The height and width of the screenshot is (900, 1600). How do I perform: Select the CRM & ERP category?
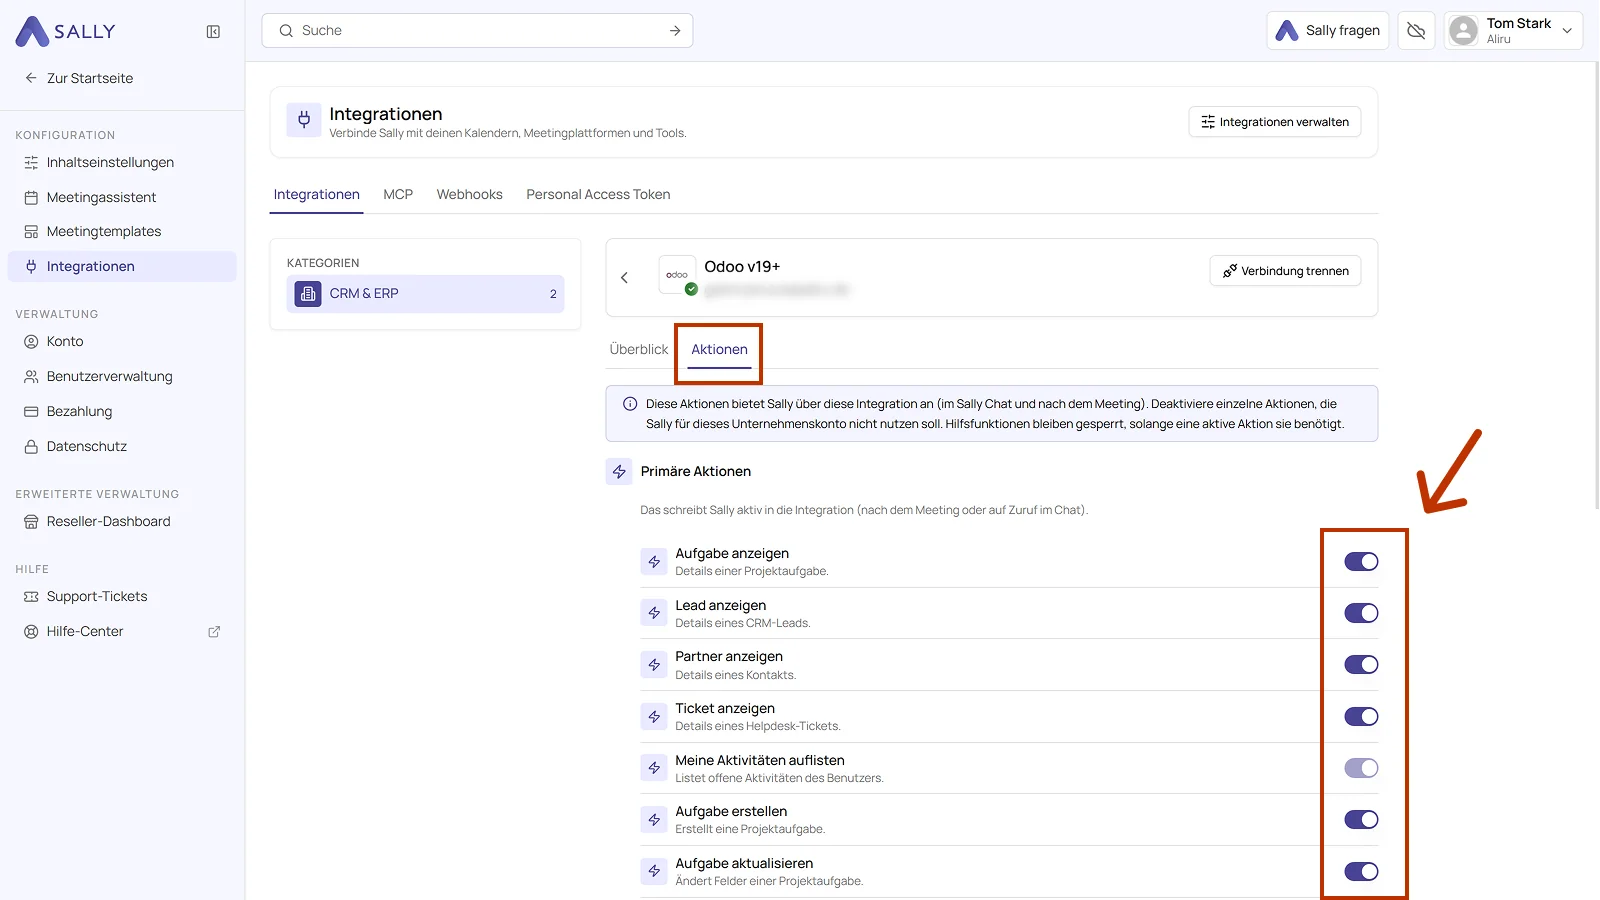pos(426,294)
